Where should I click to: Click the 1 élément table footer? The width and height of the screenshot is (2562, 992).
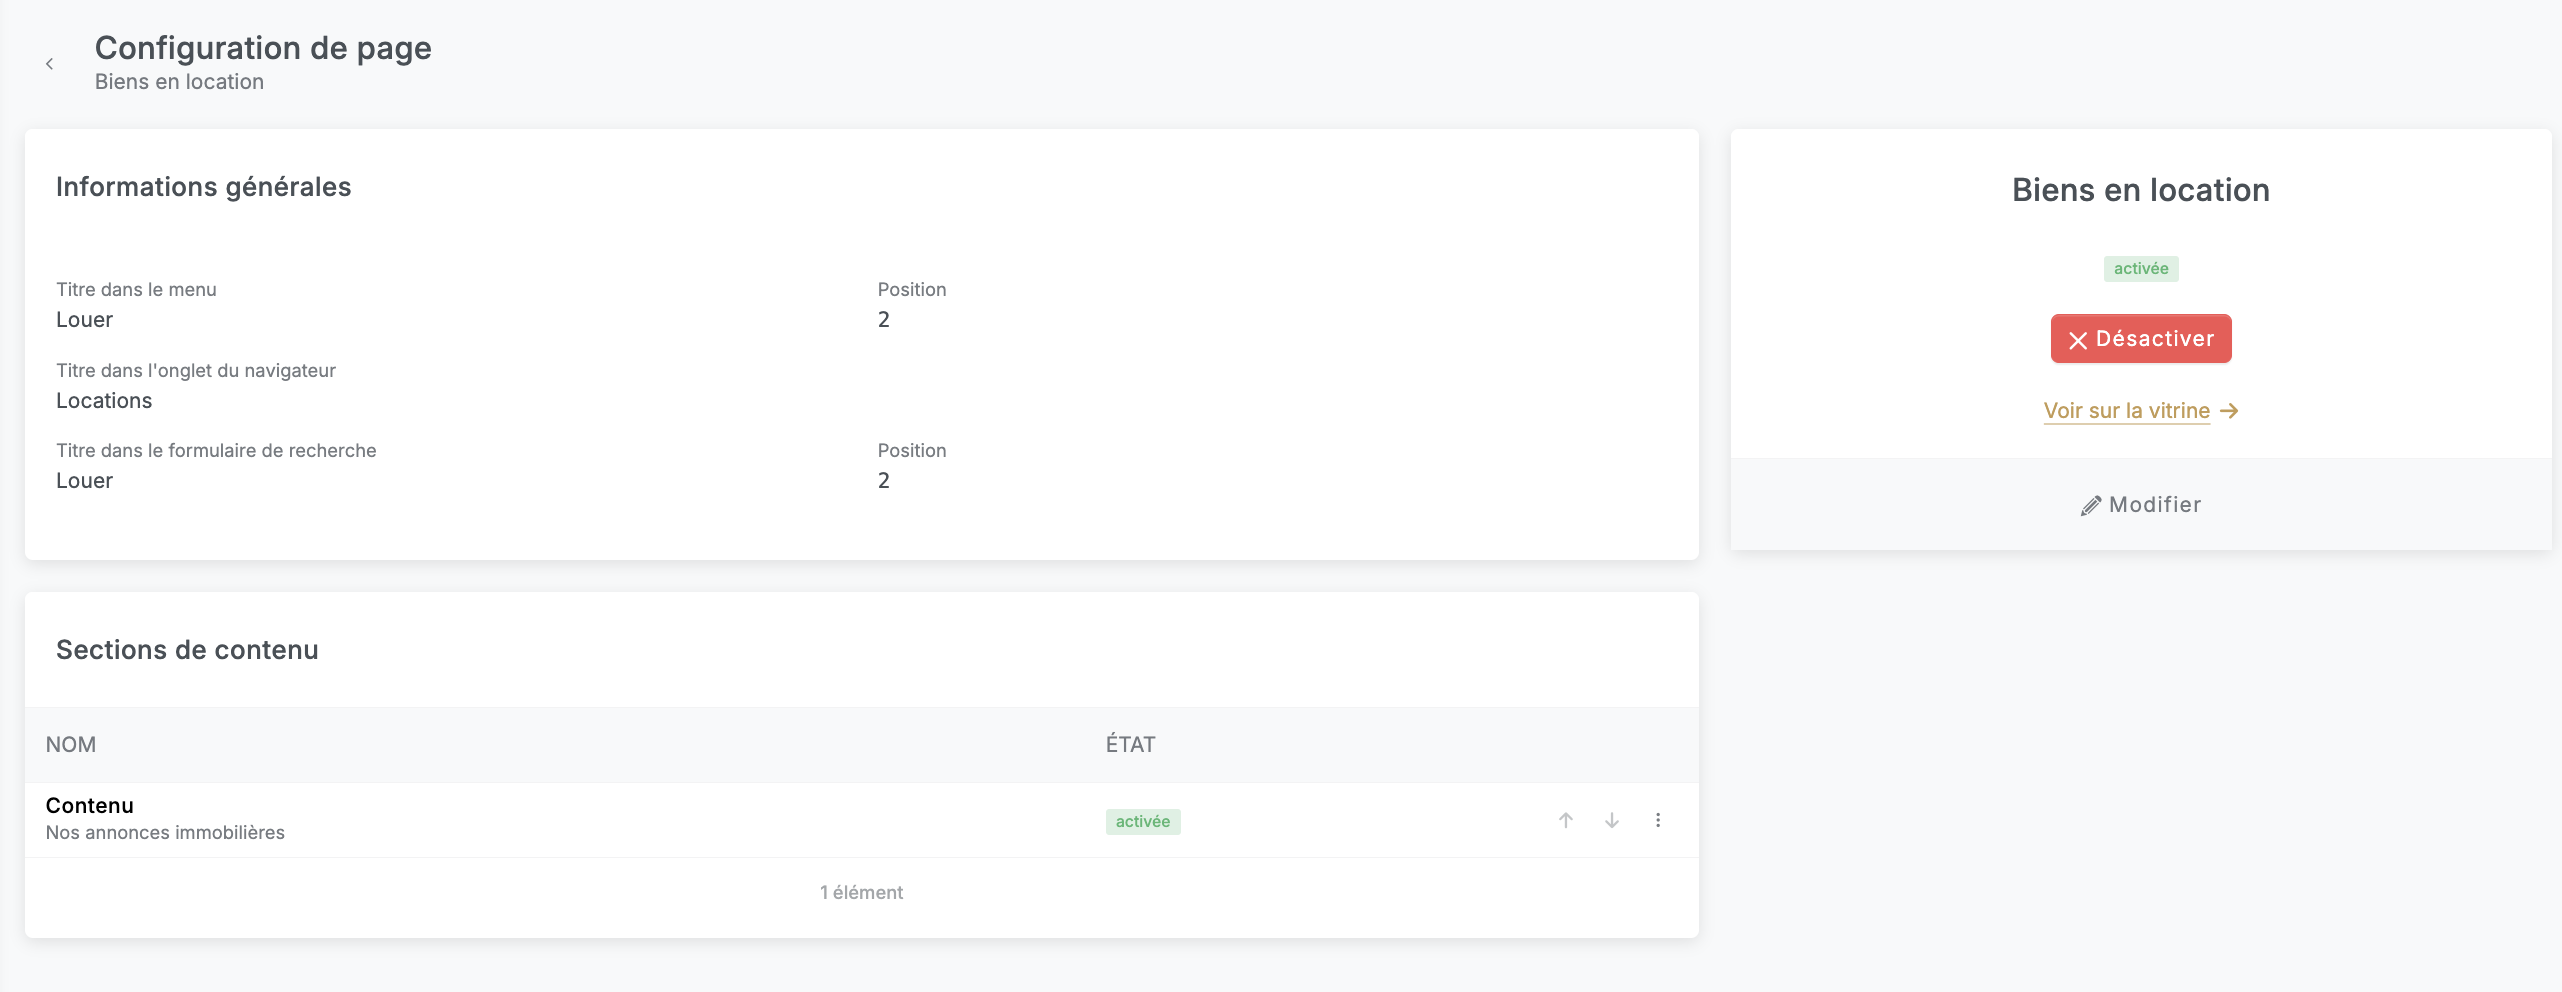click(x=861, y=893)
